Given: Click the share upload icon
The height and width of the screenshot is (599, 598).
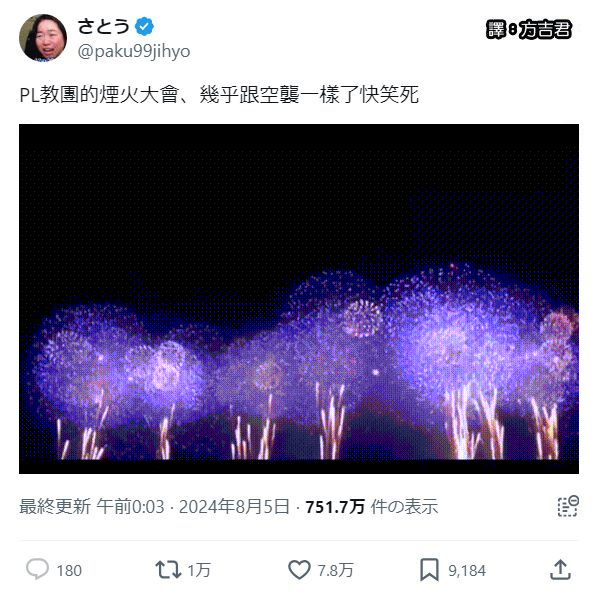Looking at the screenshot, I should tap(560, 570).
